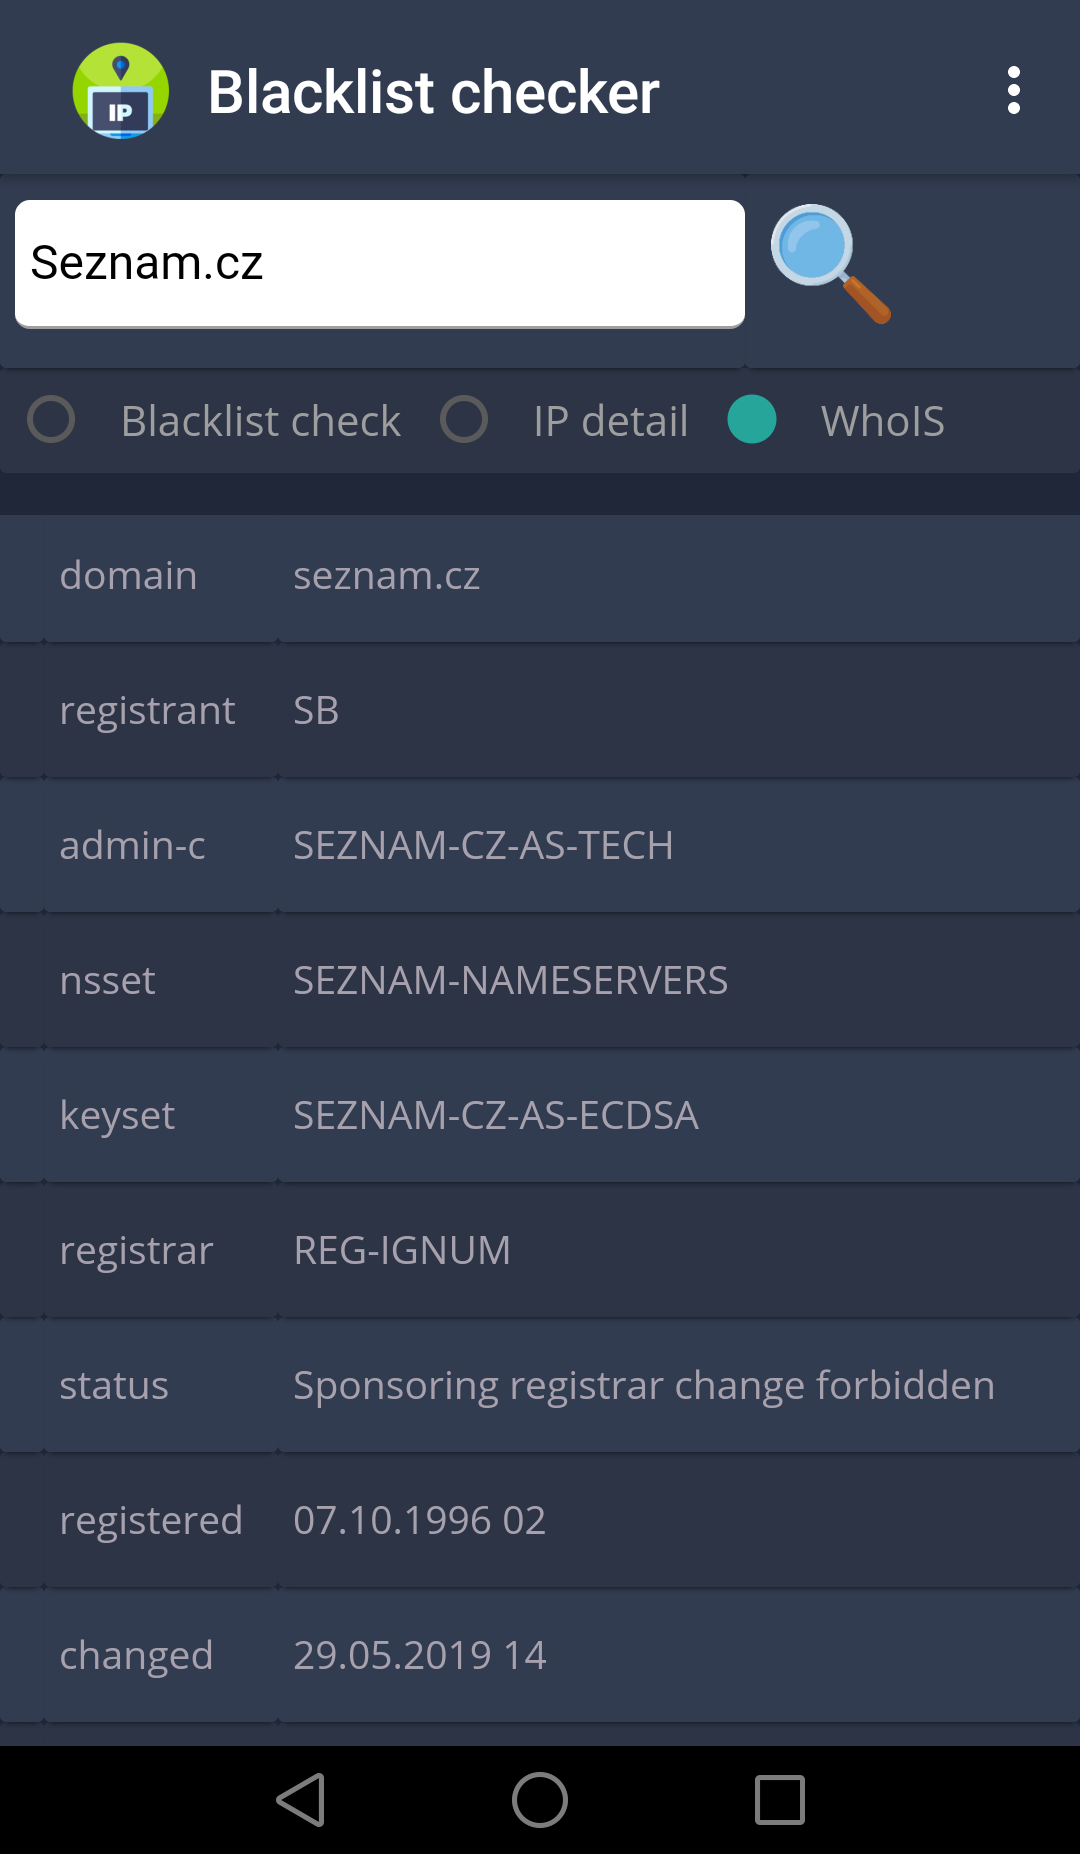Tap the magnifying glass search icon
1080x1854 pixels.
coord(830,264)
